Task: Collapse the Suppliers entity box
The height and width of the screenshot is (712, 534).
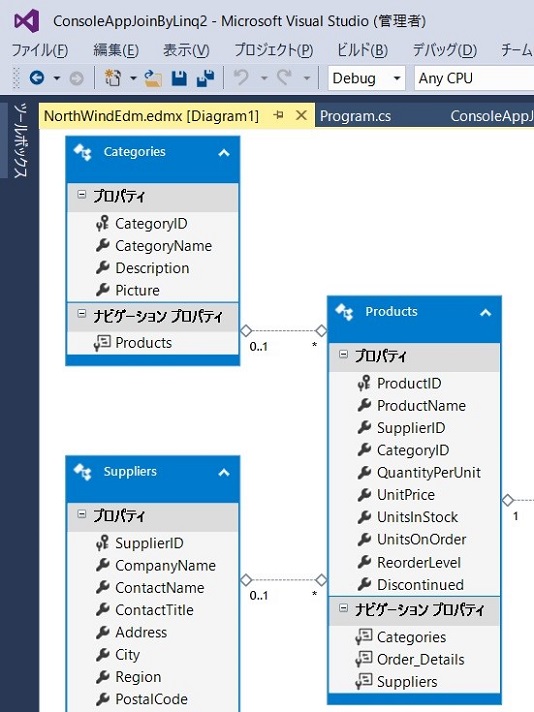Action: [x=224, y=473]
